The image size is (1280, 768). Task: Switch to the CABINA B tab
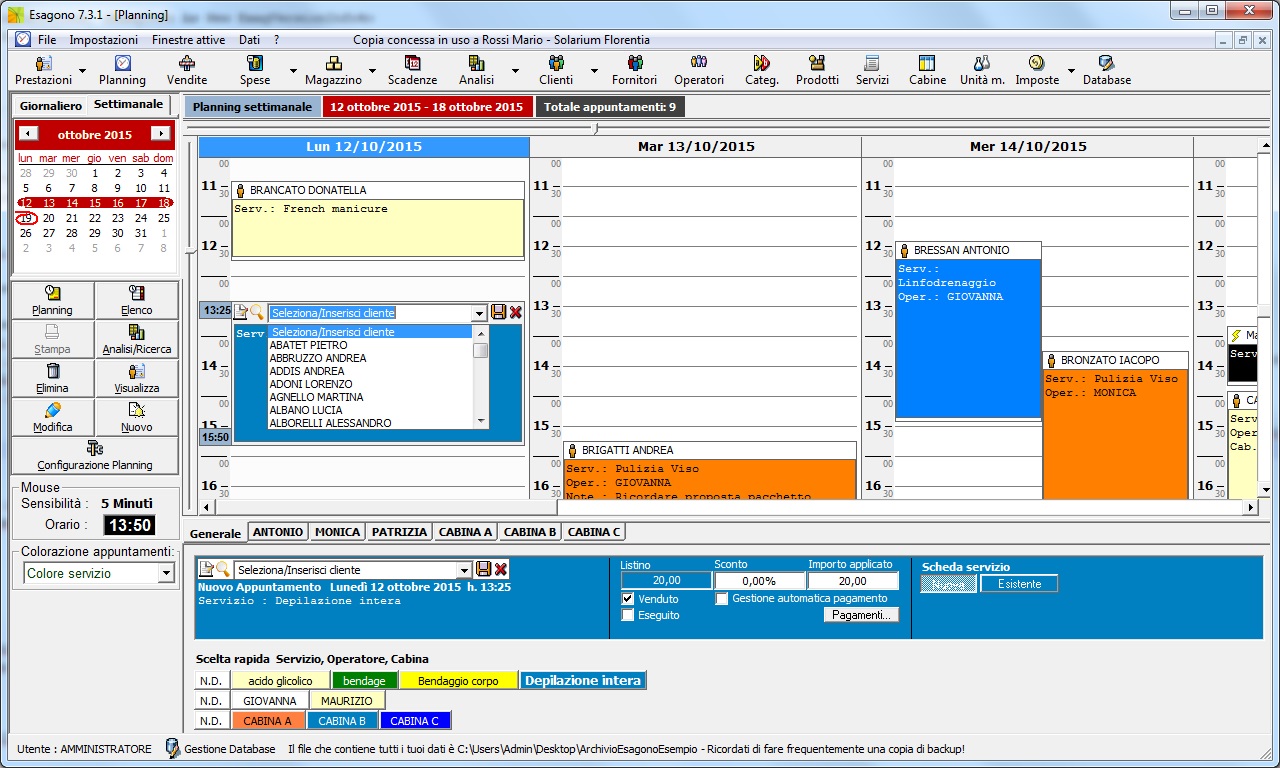[x=529, y=532]
